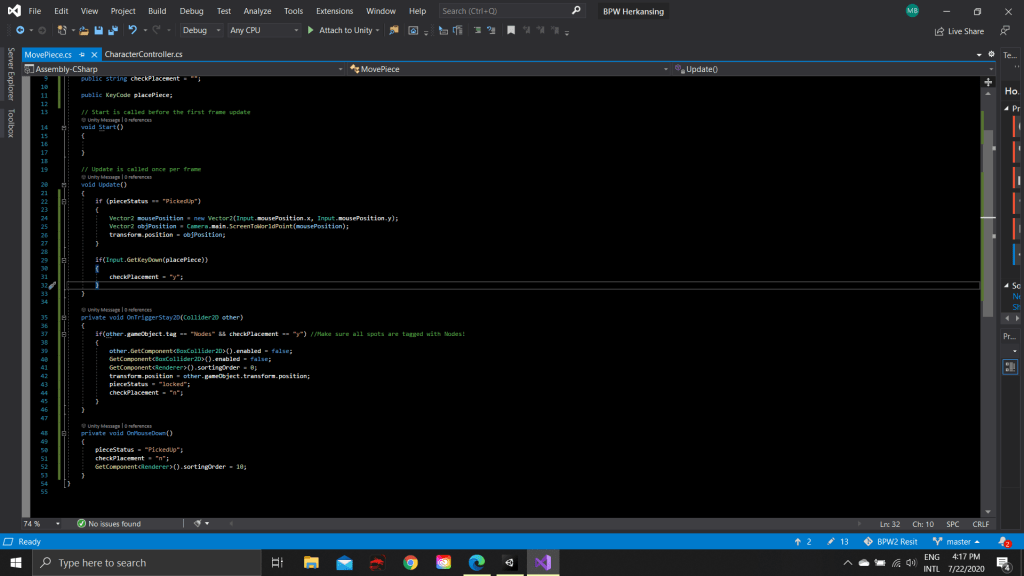
Task: Pin the MovePiece.cs tab
Action: point(82,54)
